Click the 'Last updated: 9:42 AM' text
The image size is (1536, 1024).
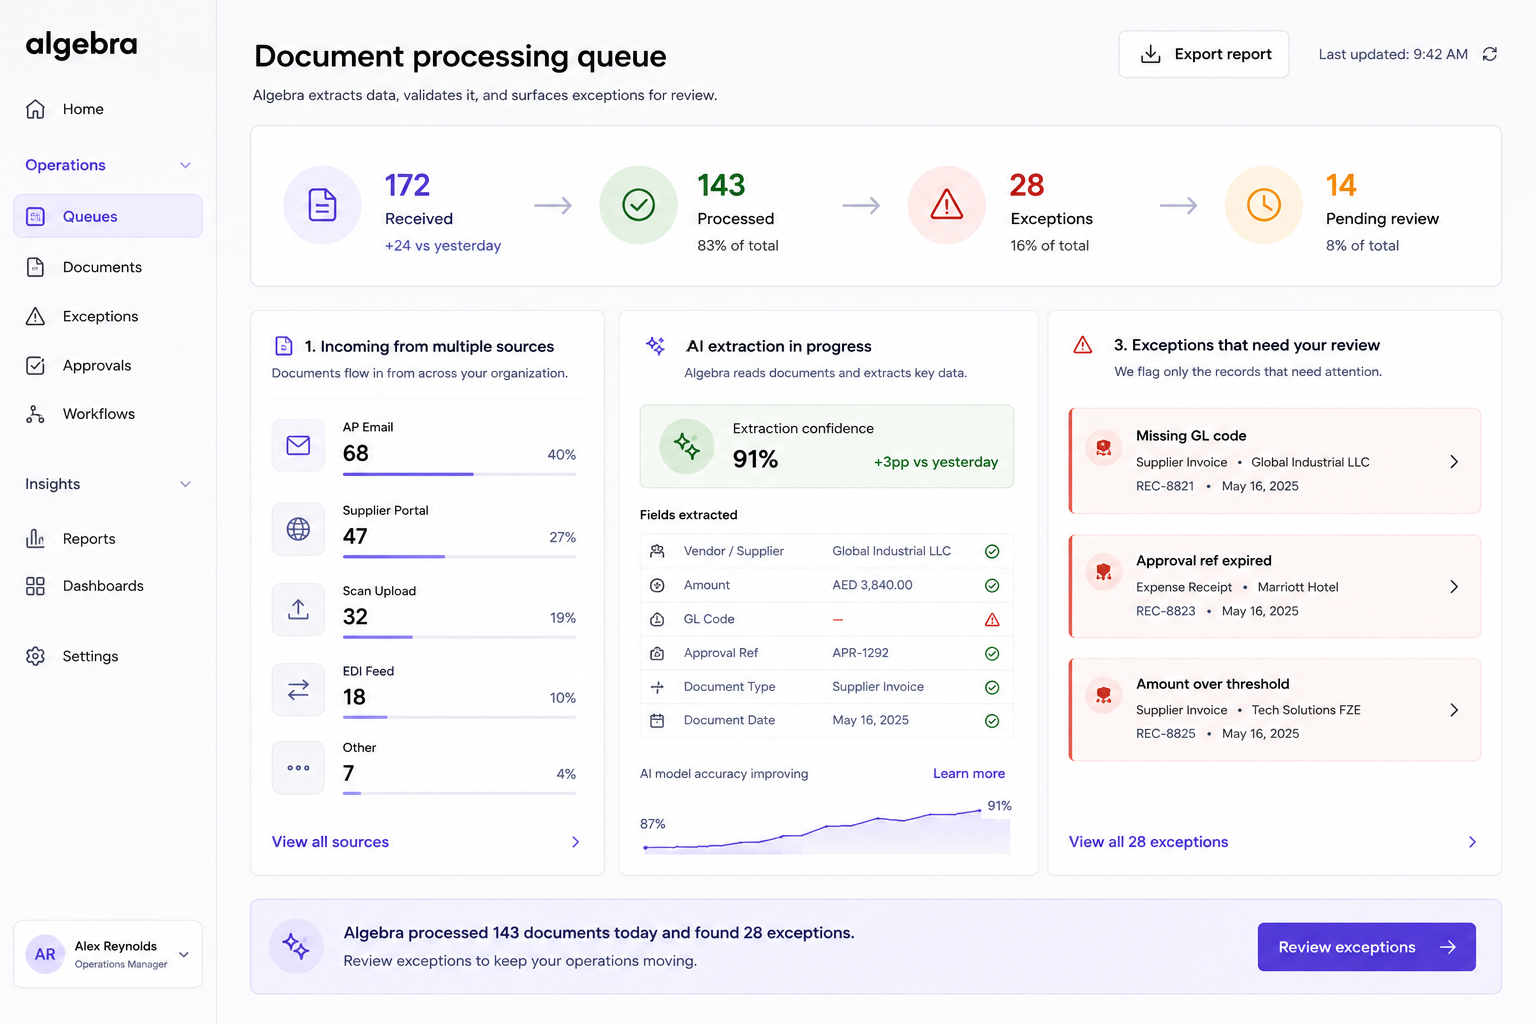click(x=1393, y=54)
